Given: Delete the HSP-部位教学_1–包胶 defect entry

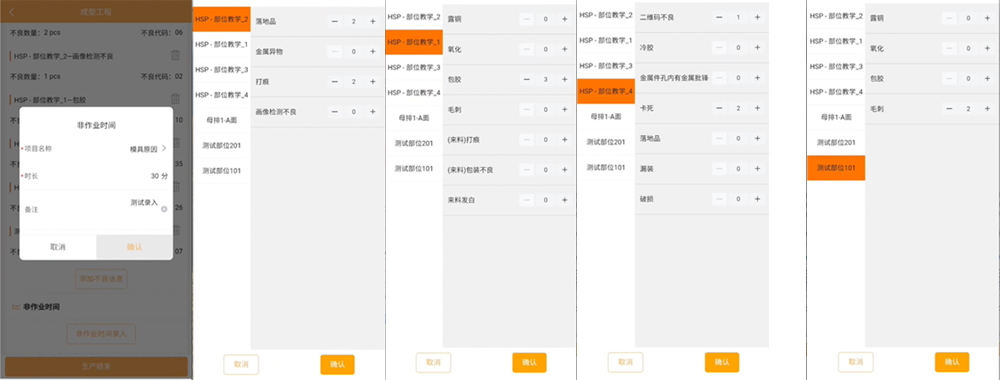Looking at the screenshot, I should point(175,99).
